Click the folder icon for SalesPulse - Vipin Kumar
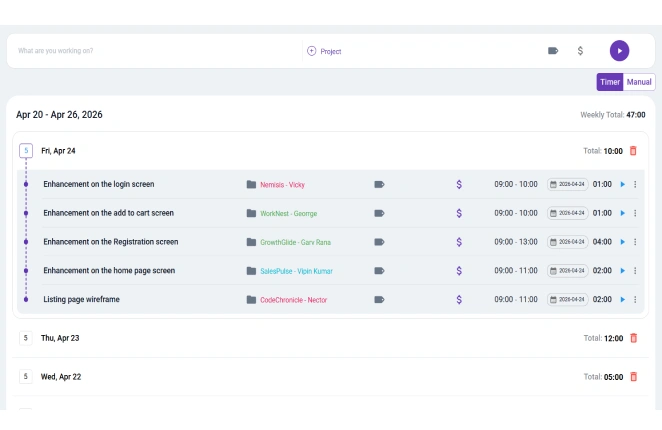This screenshot has width=662, height=430. [251, 271]
